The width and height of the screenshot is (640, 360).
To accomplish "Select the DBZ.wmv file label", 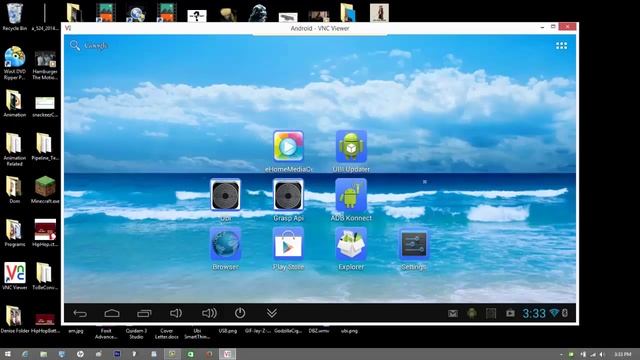I will [319, 331].
